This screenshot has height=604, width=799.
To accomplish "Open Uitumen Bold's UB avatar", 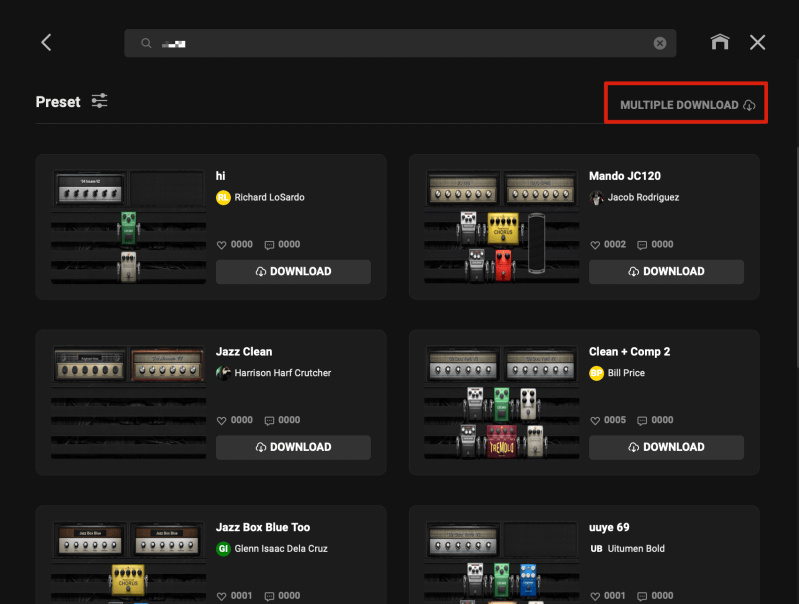I will [596, 548].
